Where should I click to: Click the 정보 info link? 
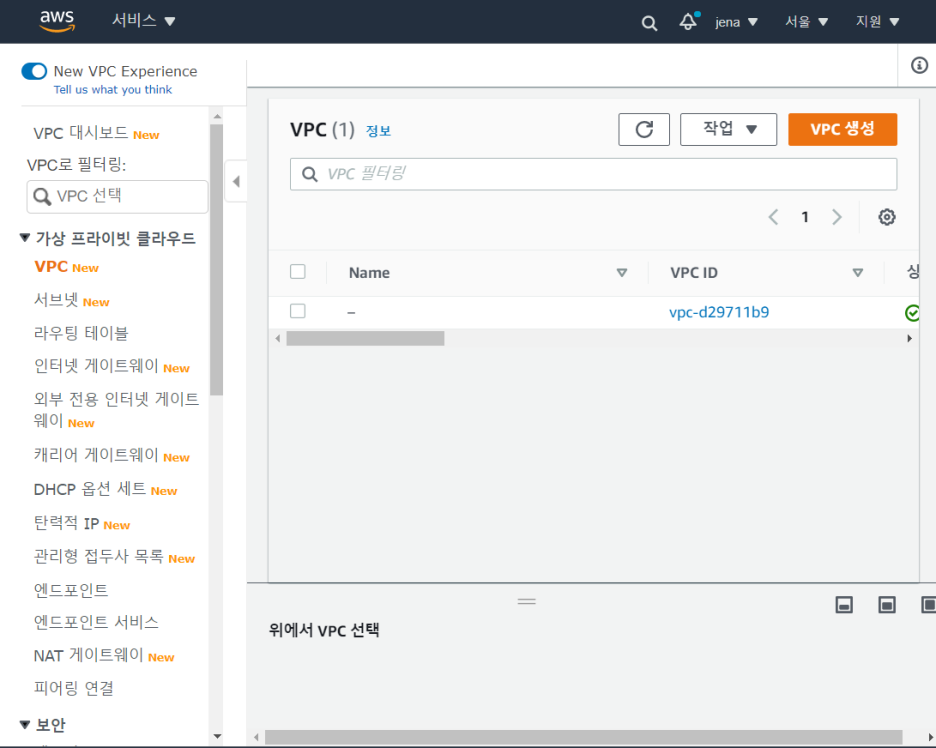coord(378,131)
